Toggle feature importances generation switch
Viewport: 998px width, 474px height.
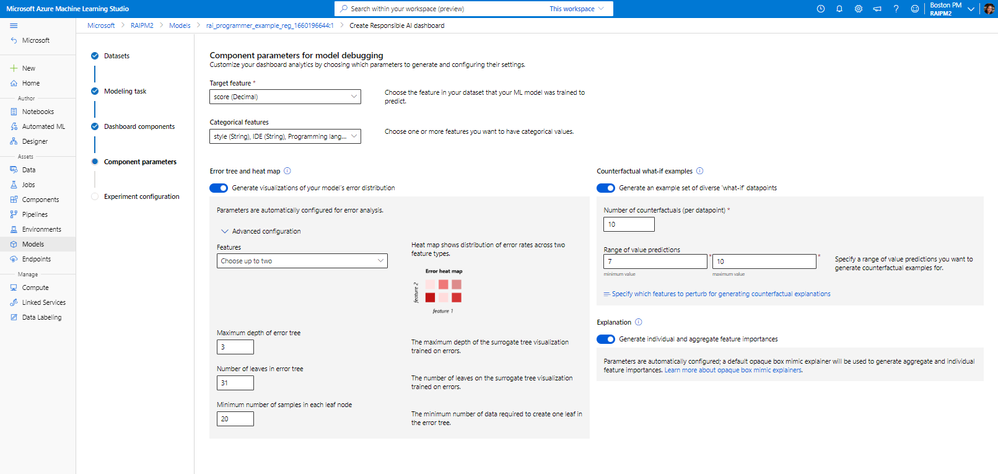(x=606, y=339)
